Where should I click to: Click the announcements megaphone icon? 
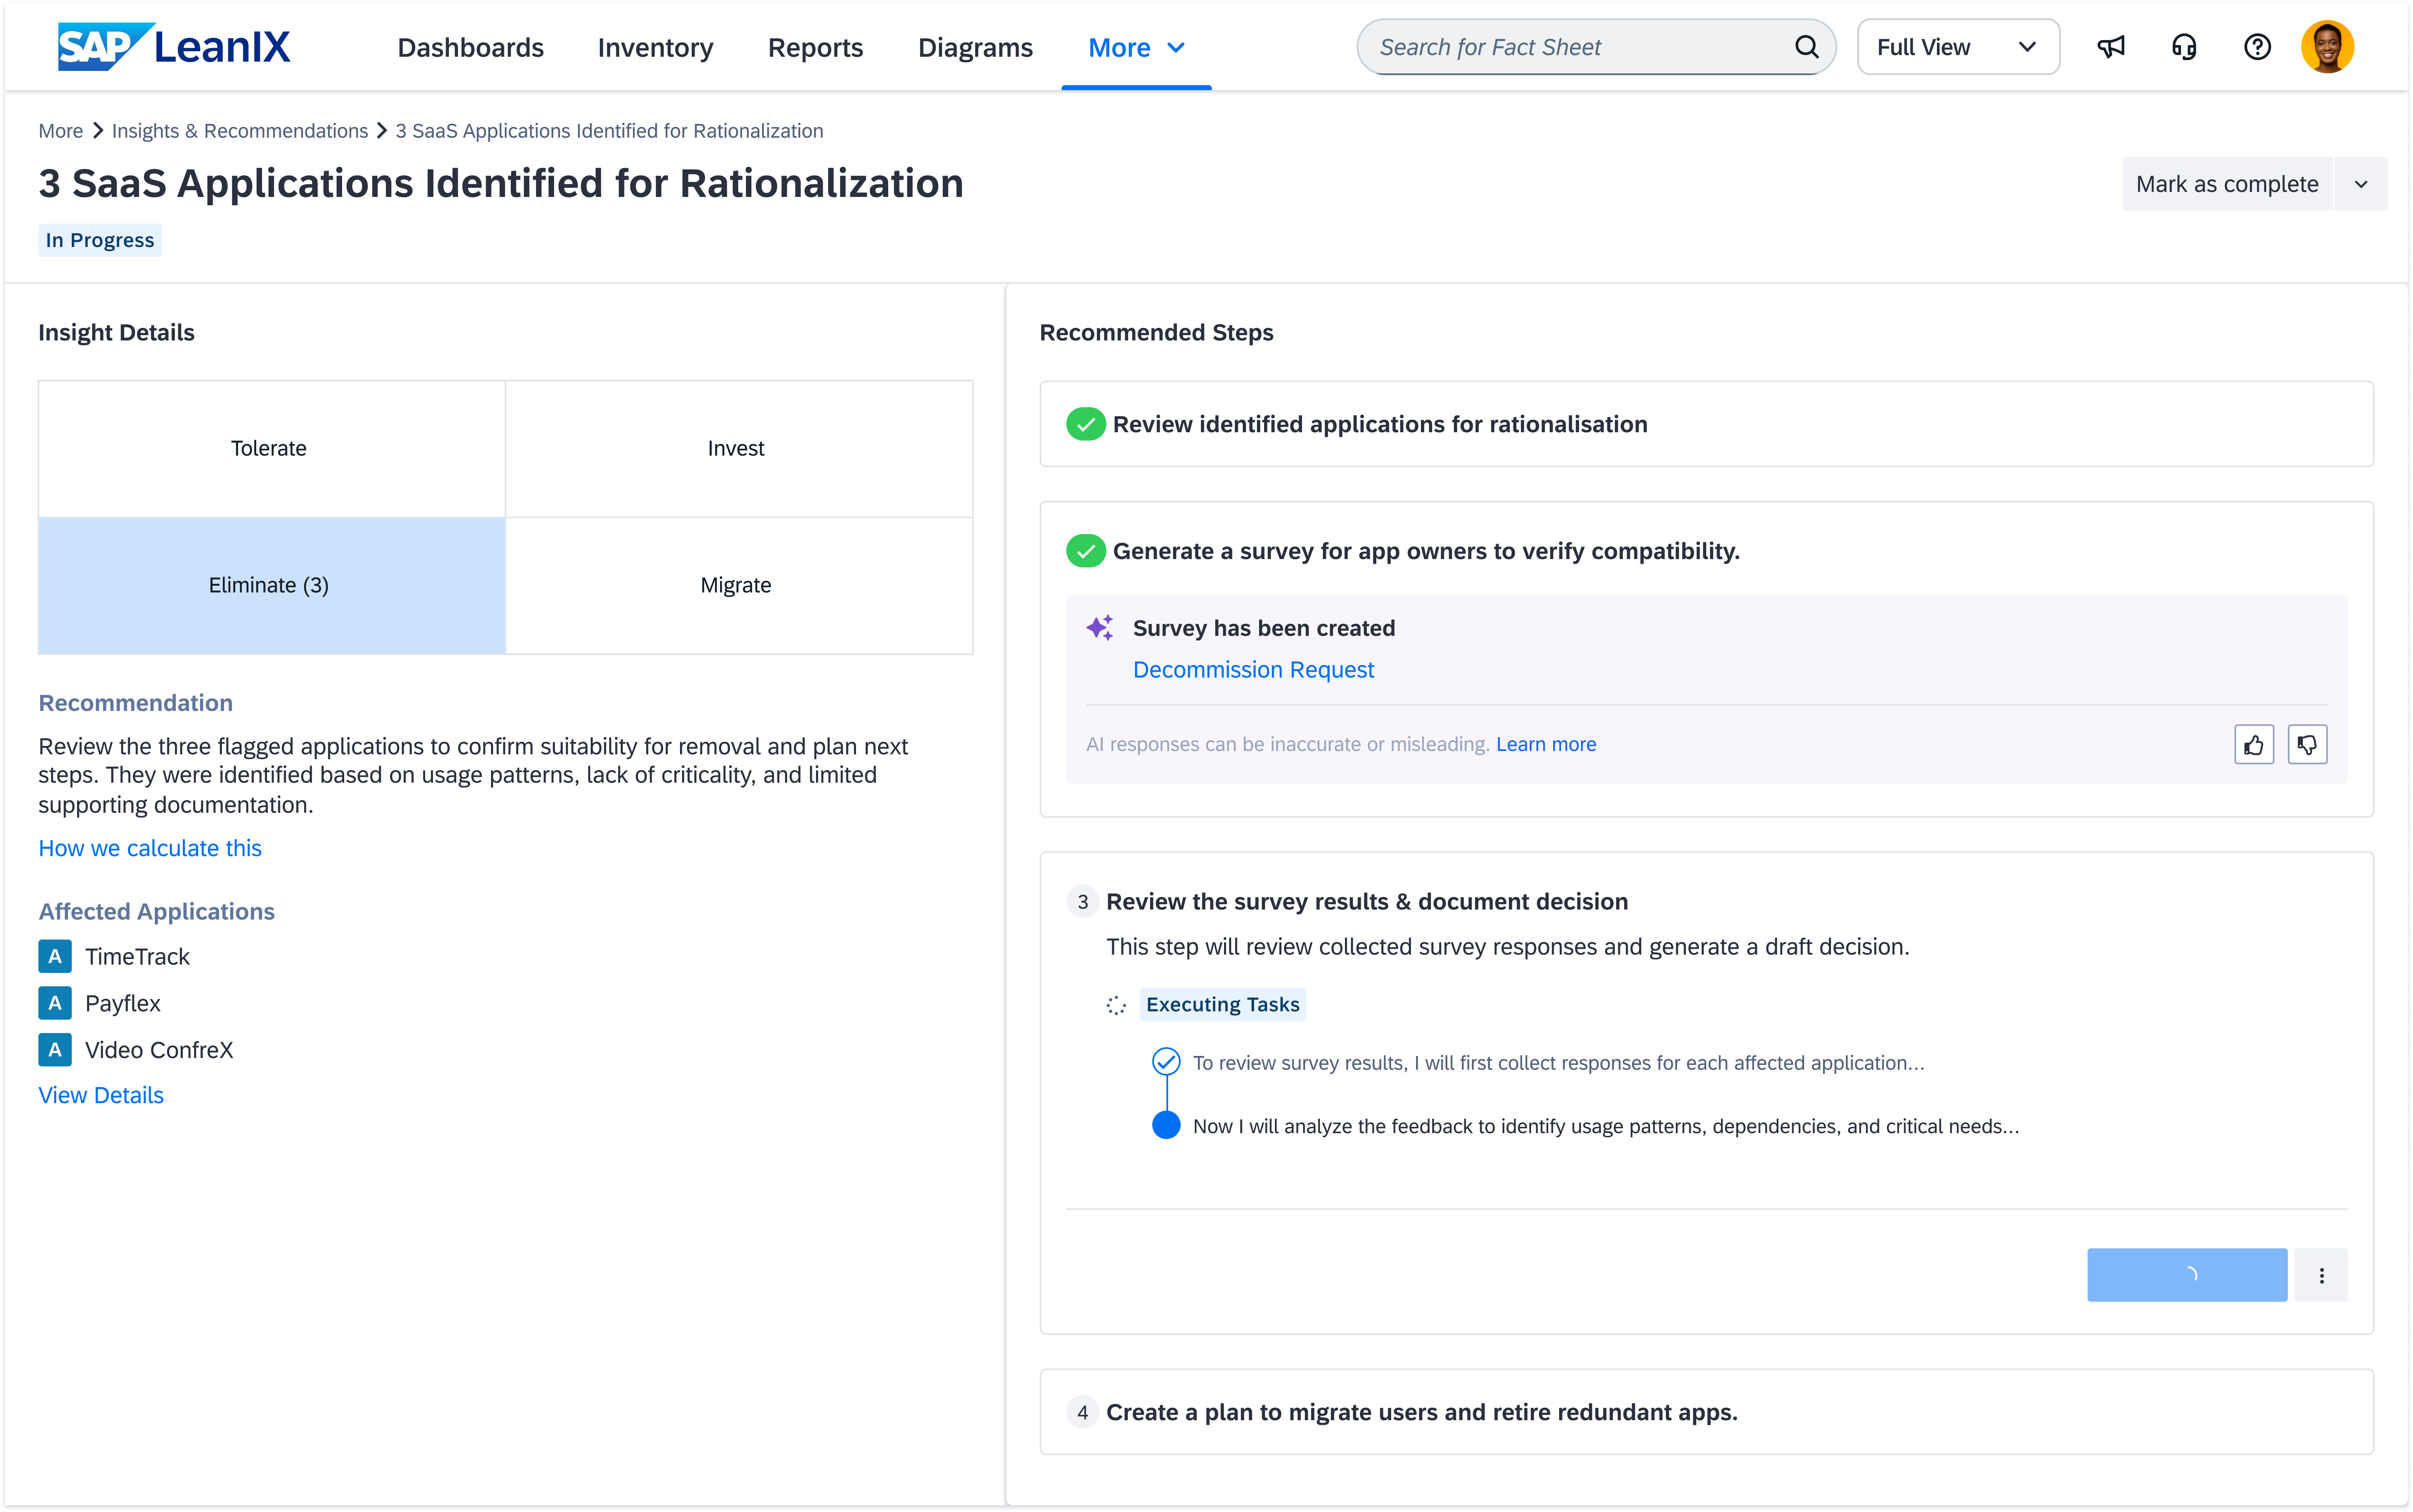click(2110, 47)
